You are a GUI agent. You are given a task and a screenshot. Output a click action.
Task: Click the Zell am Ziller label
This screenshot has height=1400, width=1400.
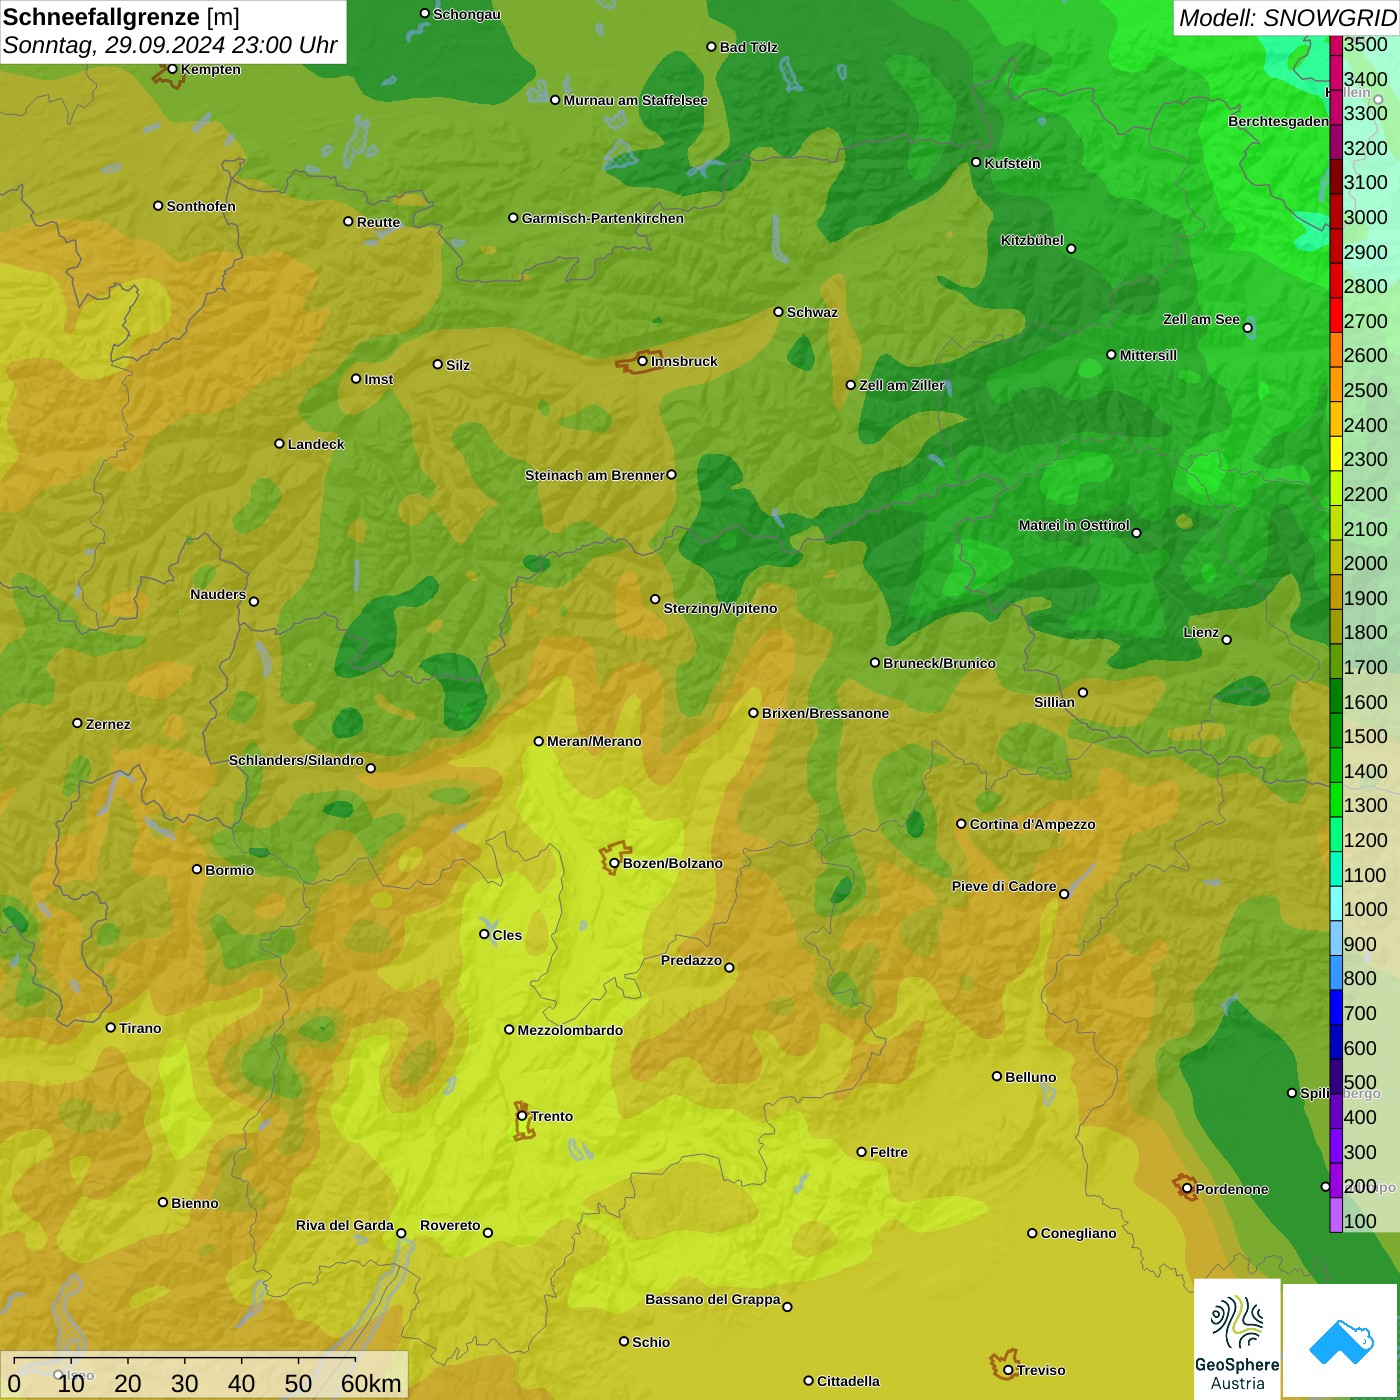(902, 385)
